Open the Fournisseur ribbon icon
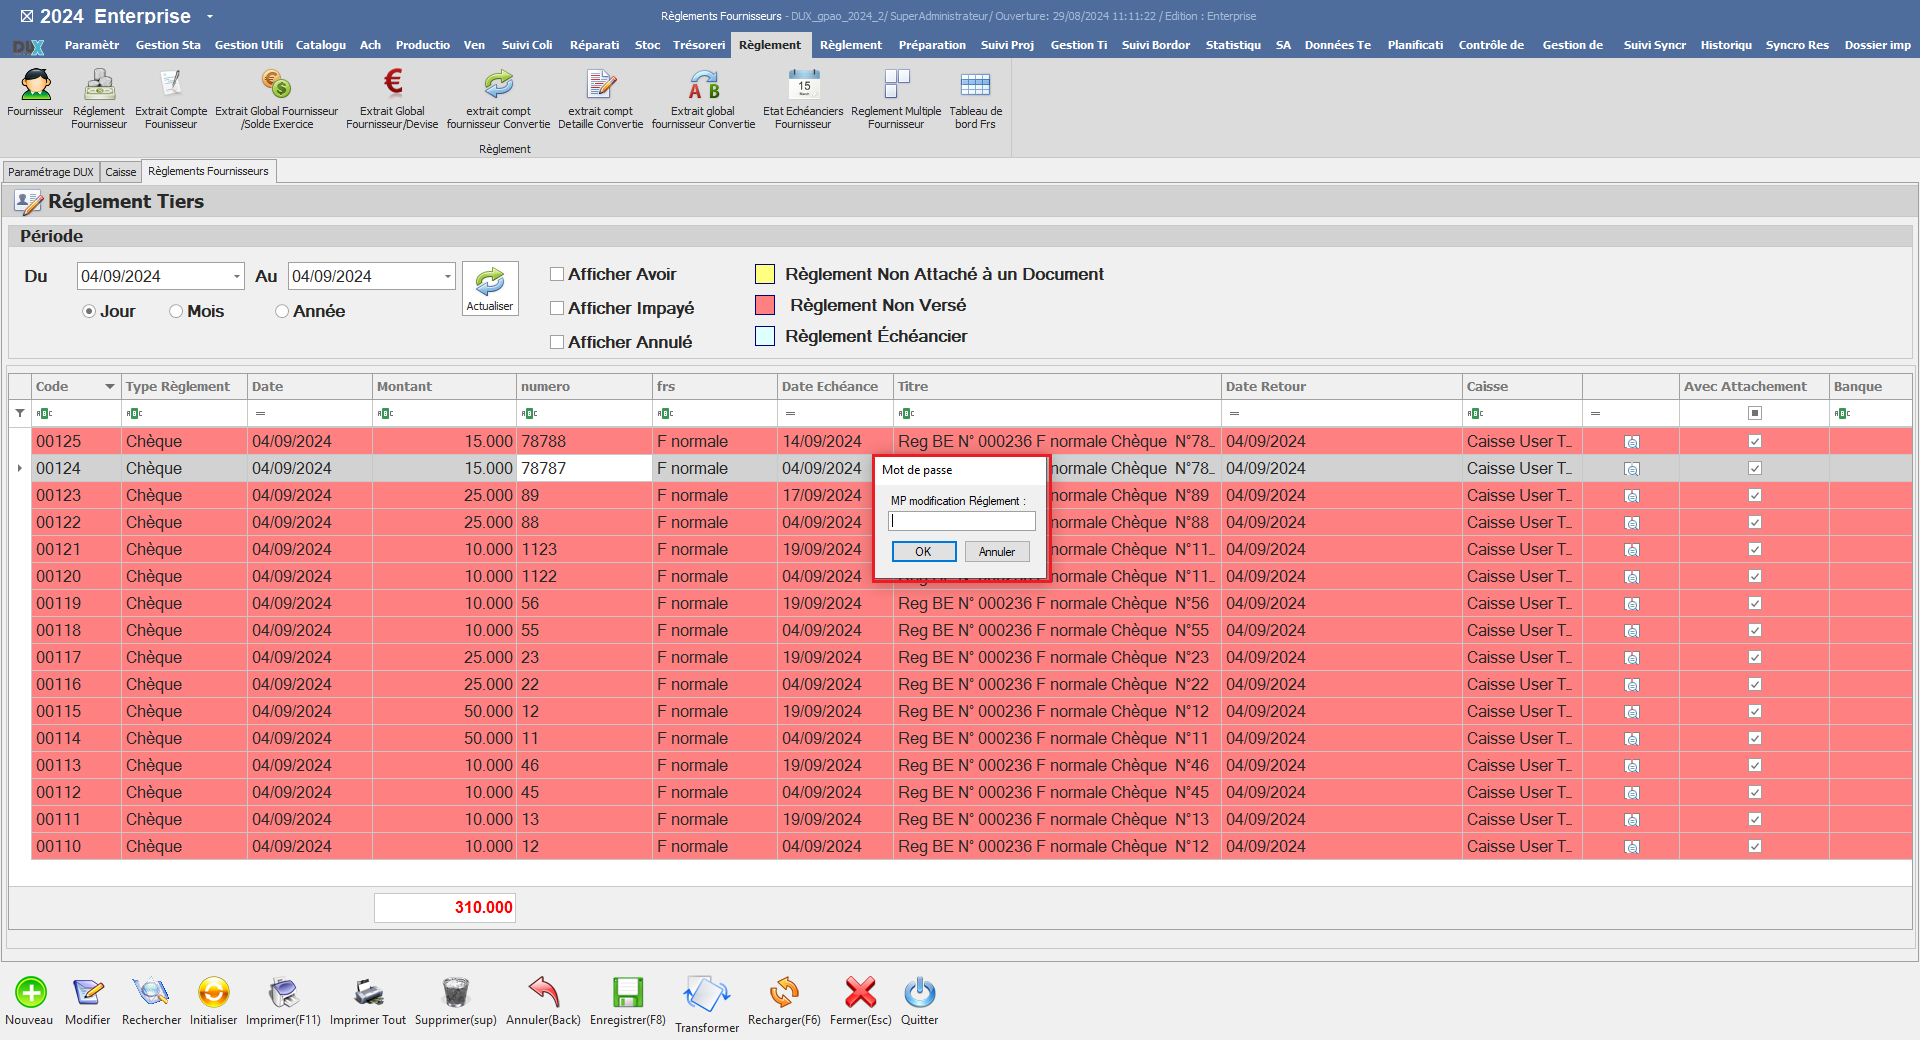The height and width of the screenshot is (1040, 1920). [36, 85]
